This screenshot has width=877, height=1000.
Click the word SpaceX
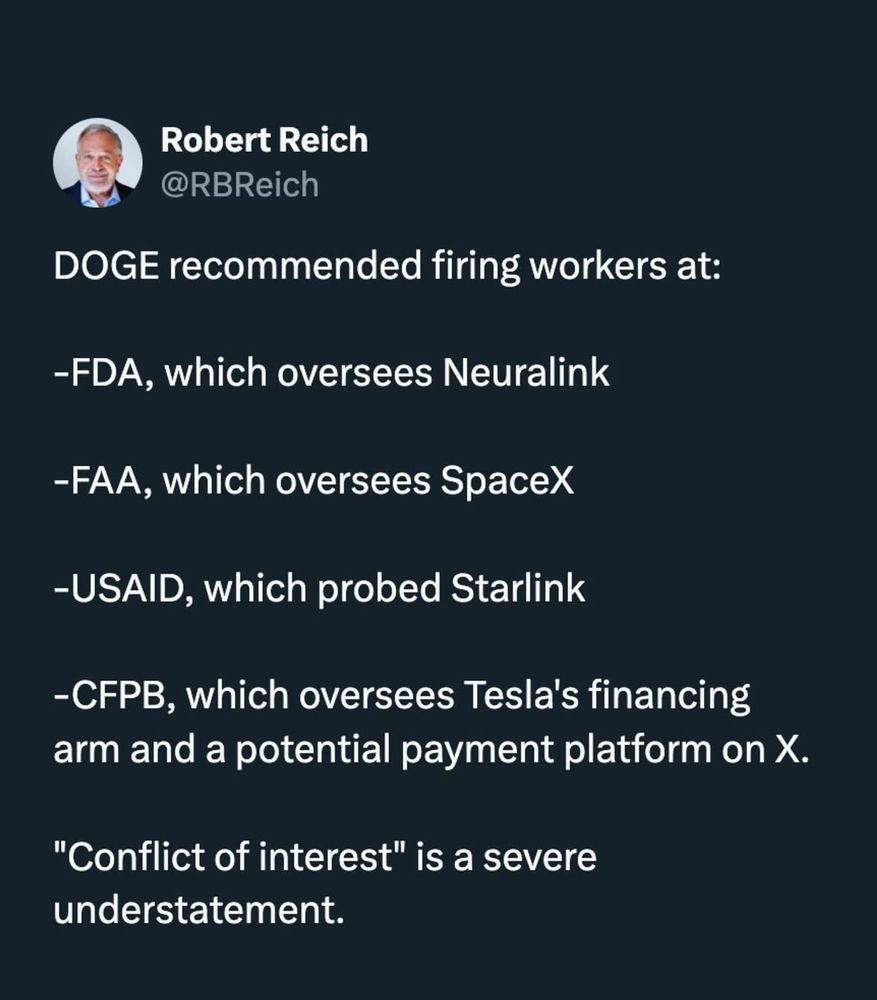(507, 480)
